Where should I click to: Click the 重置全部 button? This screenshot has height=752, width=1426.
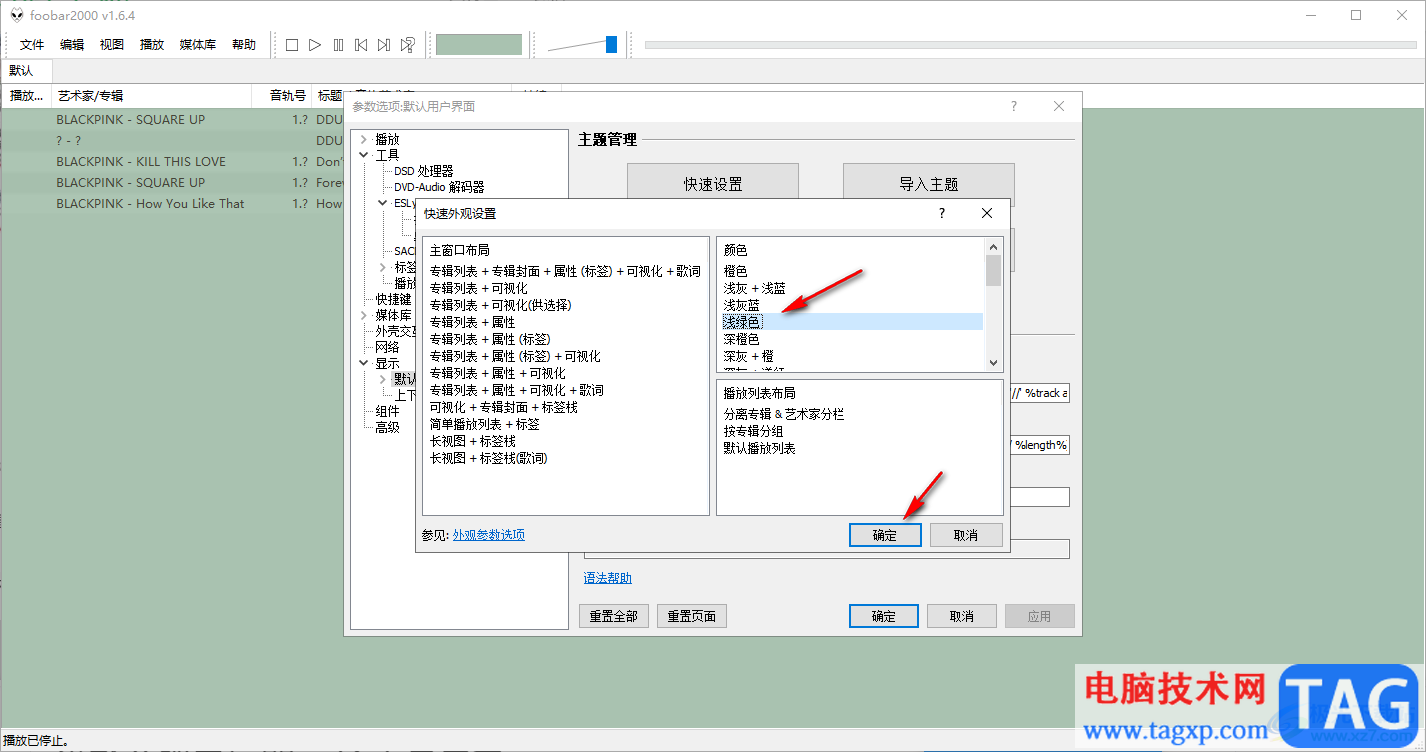(x=614, y=616)
